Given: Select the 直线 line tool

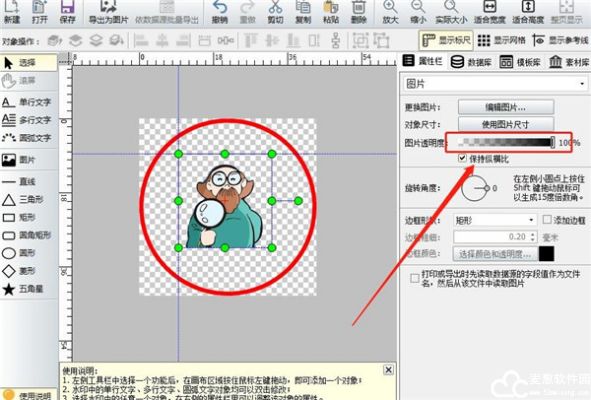Looking at the screenshot, I should point(29,182).
